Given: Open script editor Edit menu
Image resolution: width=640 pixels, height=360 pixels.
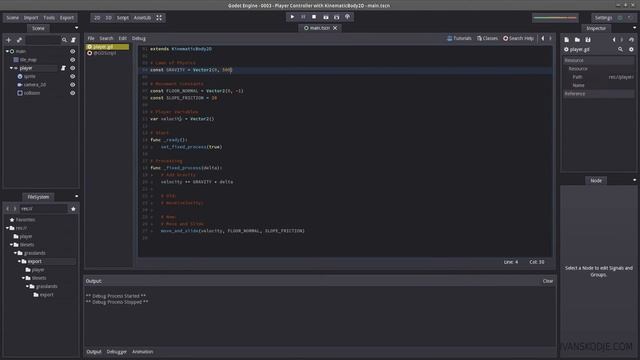Looking at the screenshot, I should pyautogui.click(x=122, y=38).
